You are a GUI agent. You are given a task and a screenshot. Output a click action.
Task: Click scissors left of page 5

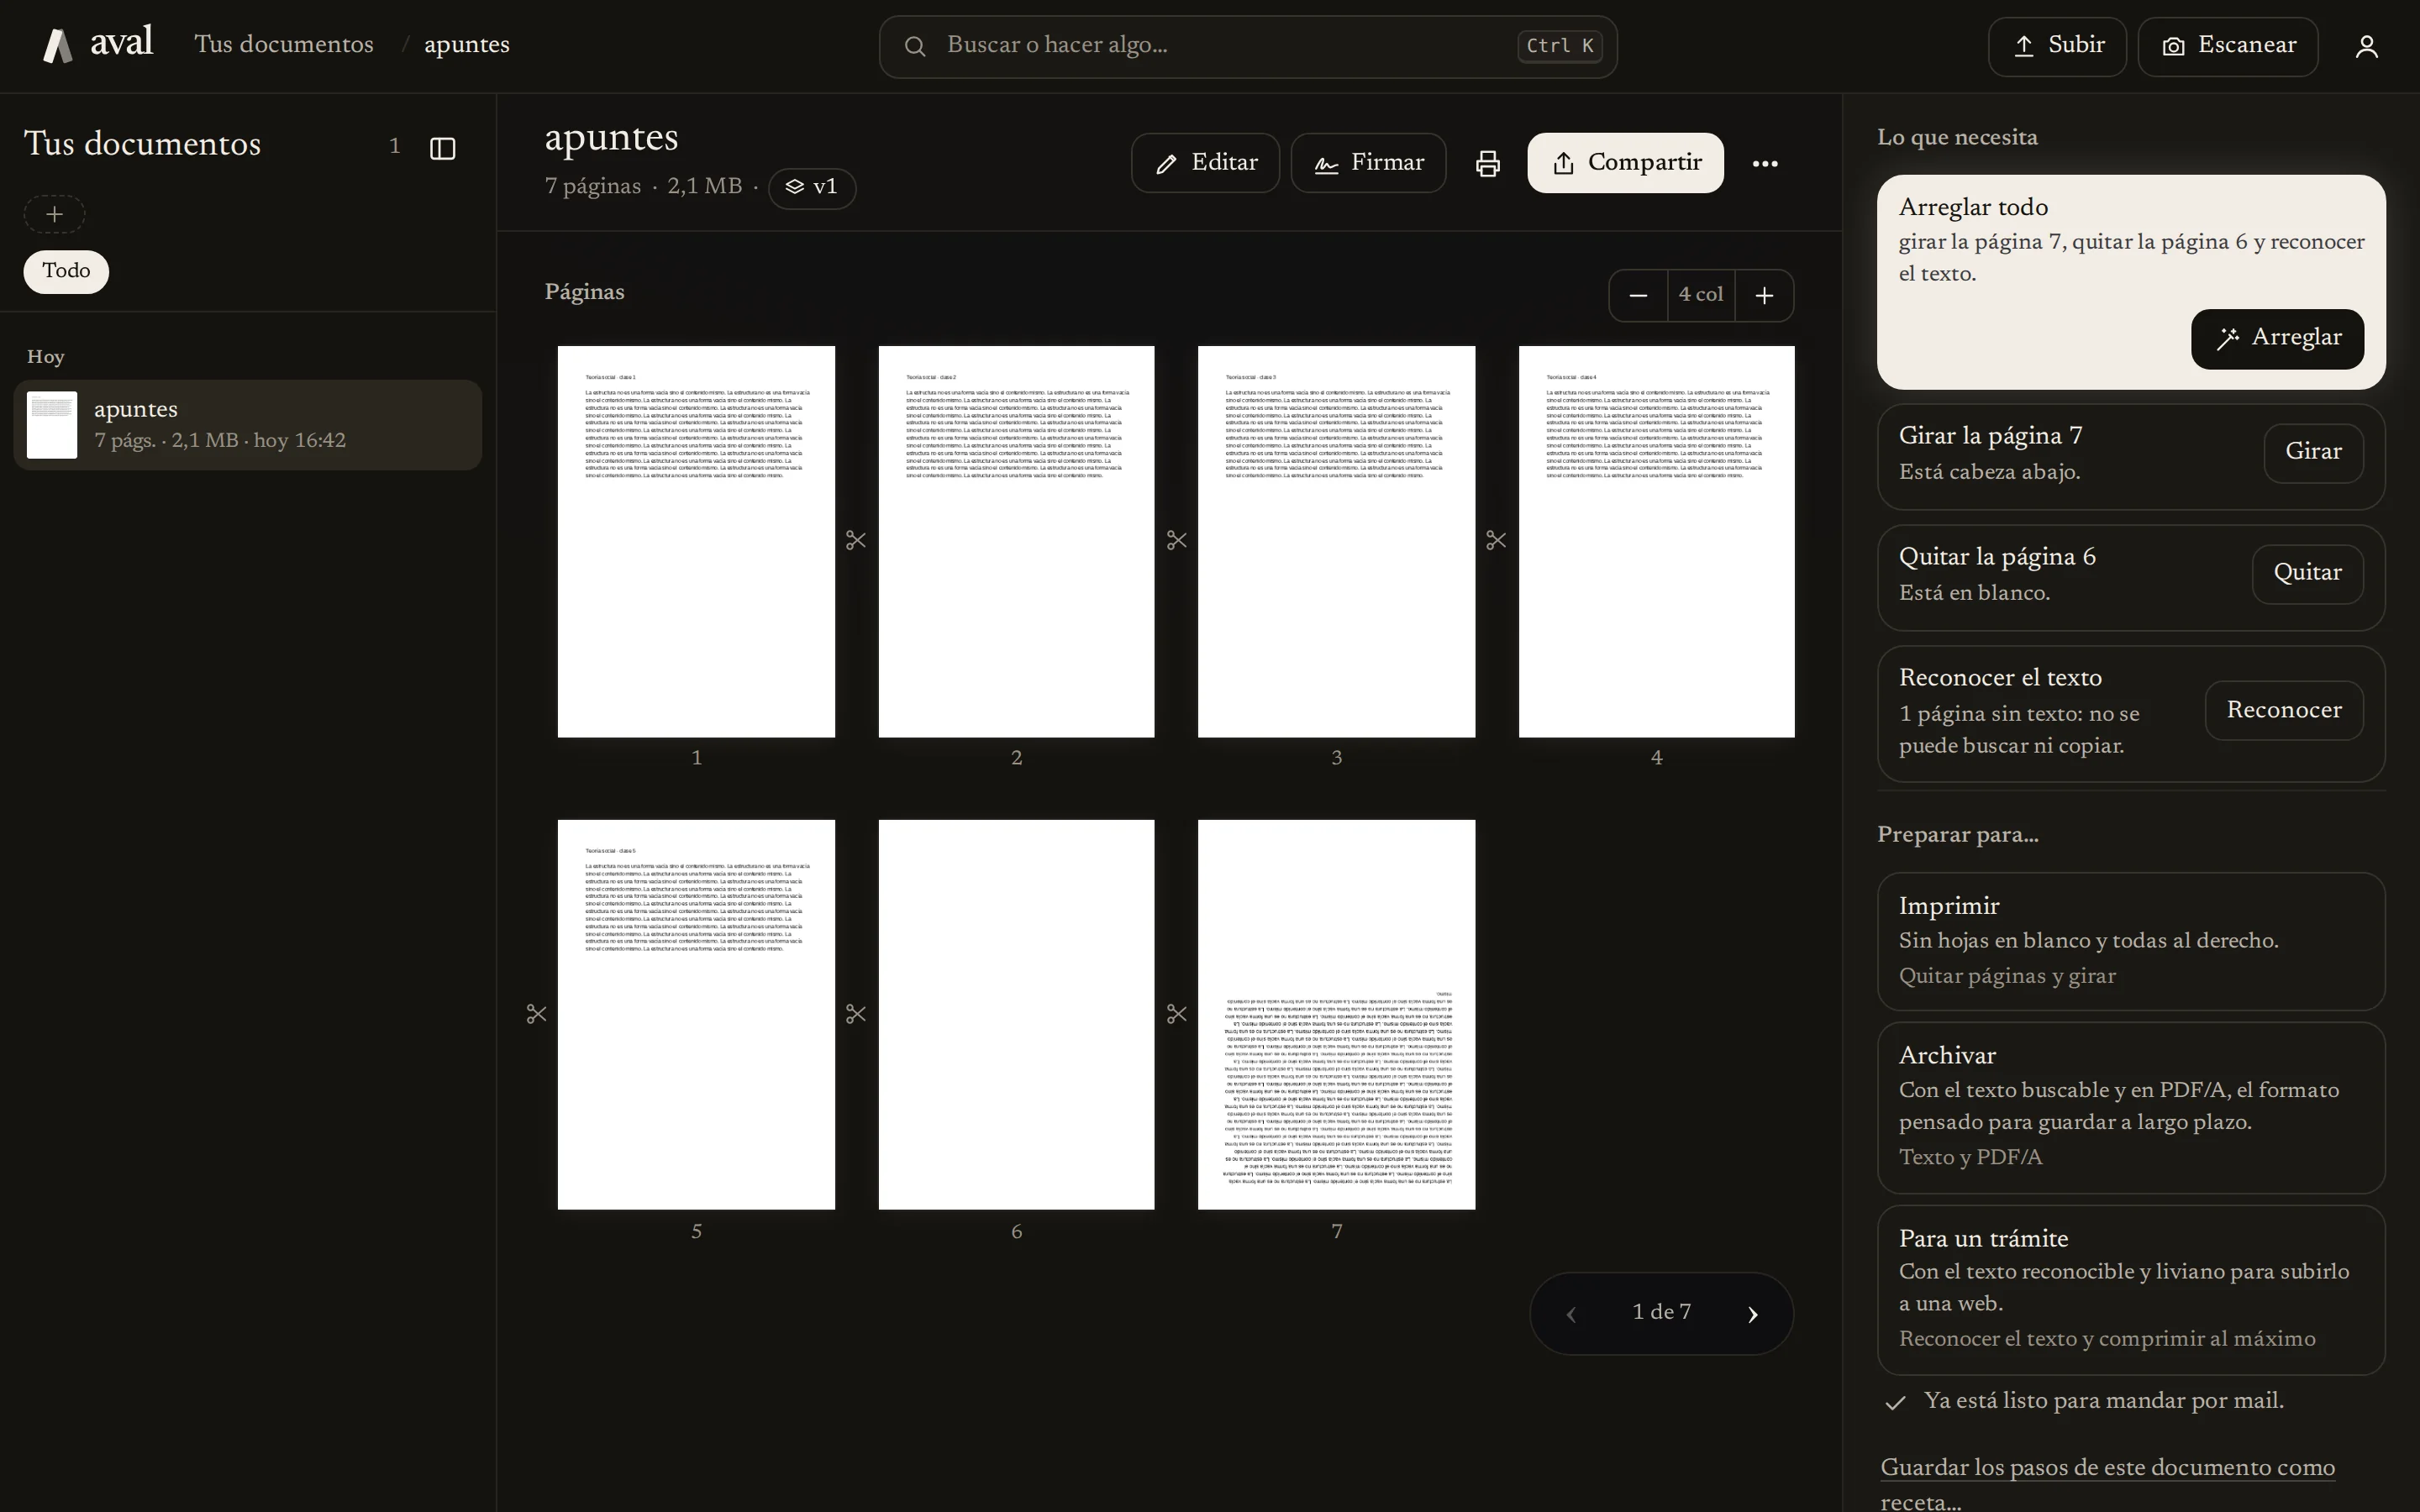[x=537, y=1015]
